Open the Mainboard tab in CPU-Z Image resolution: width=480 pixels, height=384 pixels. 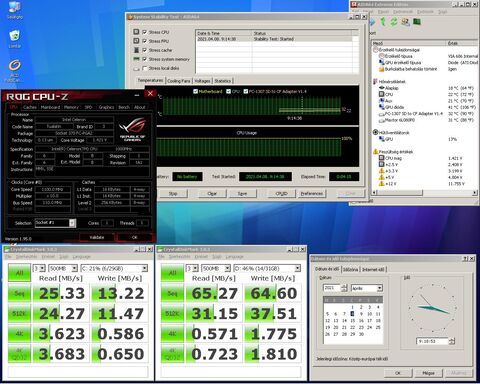[50, 107]
